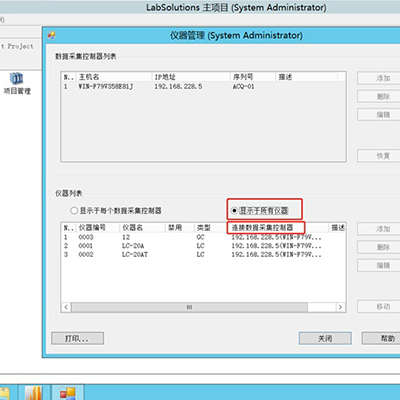Click 编辑 button beside the controller list
400x400 pixels.
379,114
